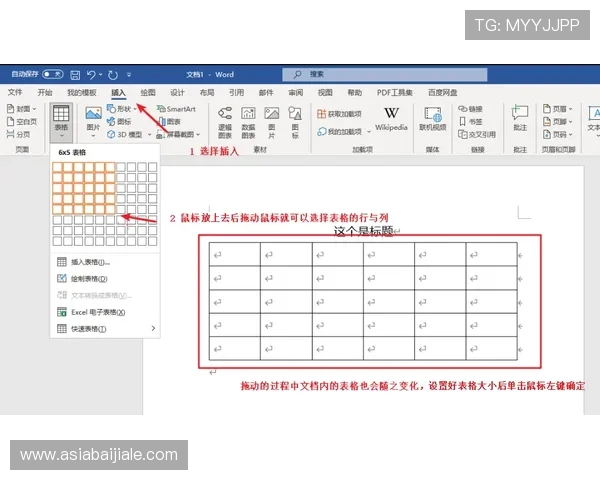Screen dimensions: 600x480
Task: Switch to the 开始 (Home) tab
Action: [45, 92]
